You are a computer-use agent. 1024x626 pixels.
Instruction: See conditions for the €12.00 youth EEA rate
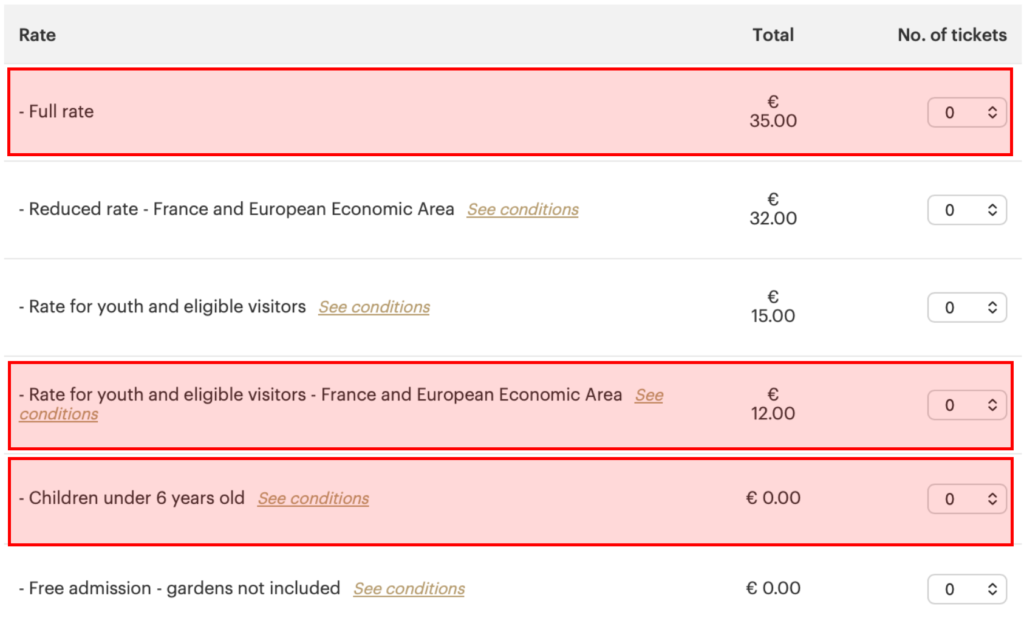[x=649, y=396]
